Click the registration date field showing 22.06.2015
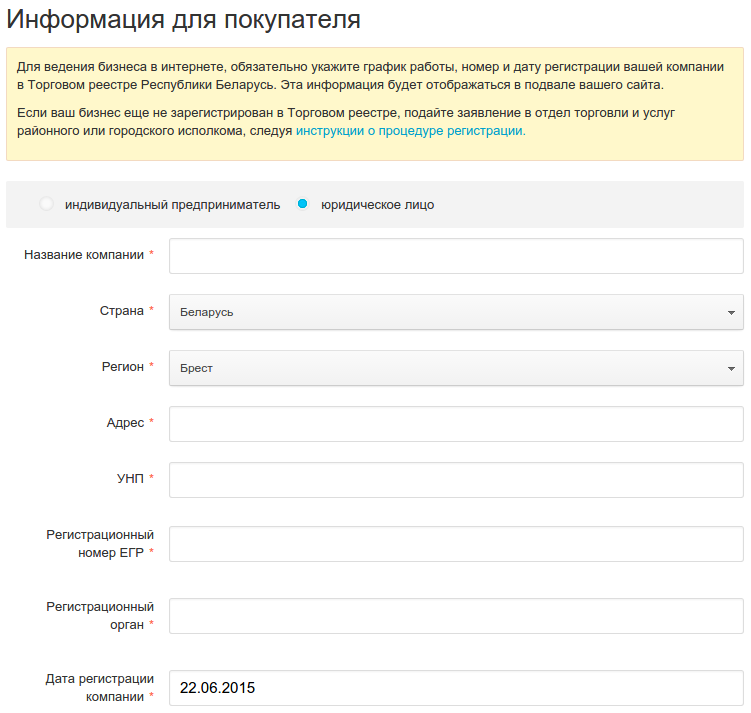 [456, 688]
